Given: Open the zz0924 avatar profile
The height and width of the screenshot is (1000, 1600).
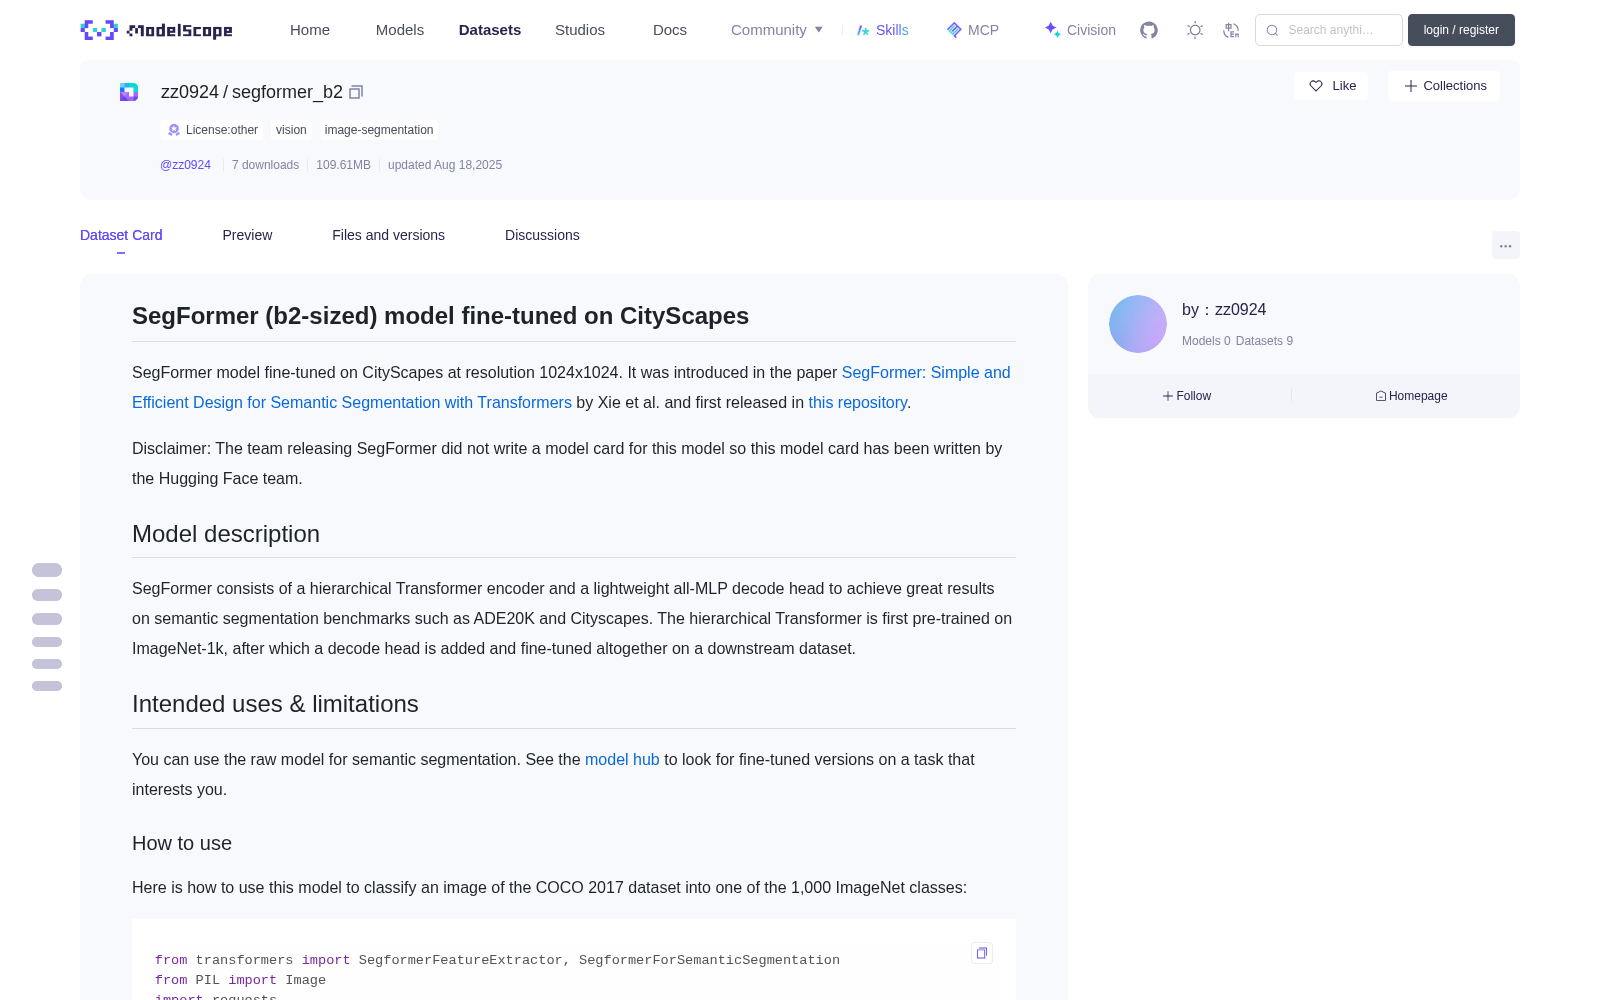Looking at the screenshot, I should coord(1138,324).
